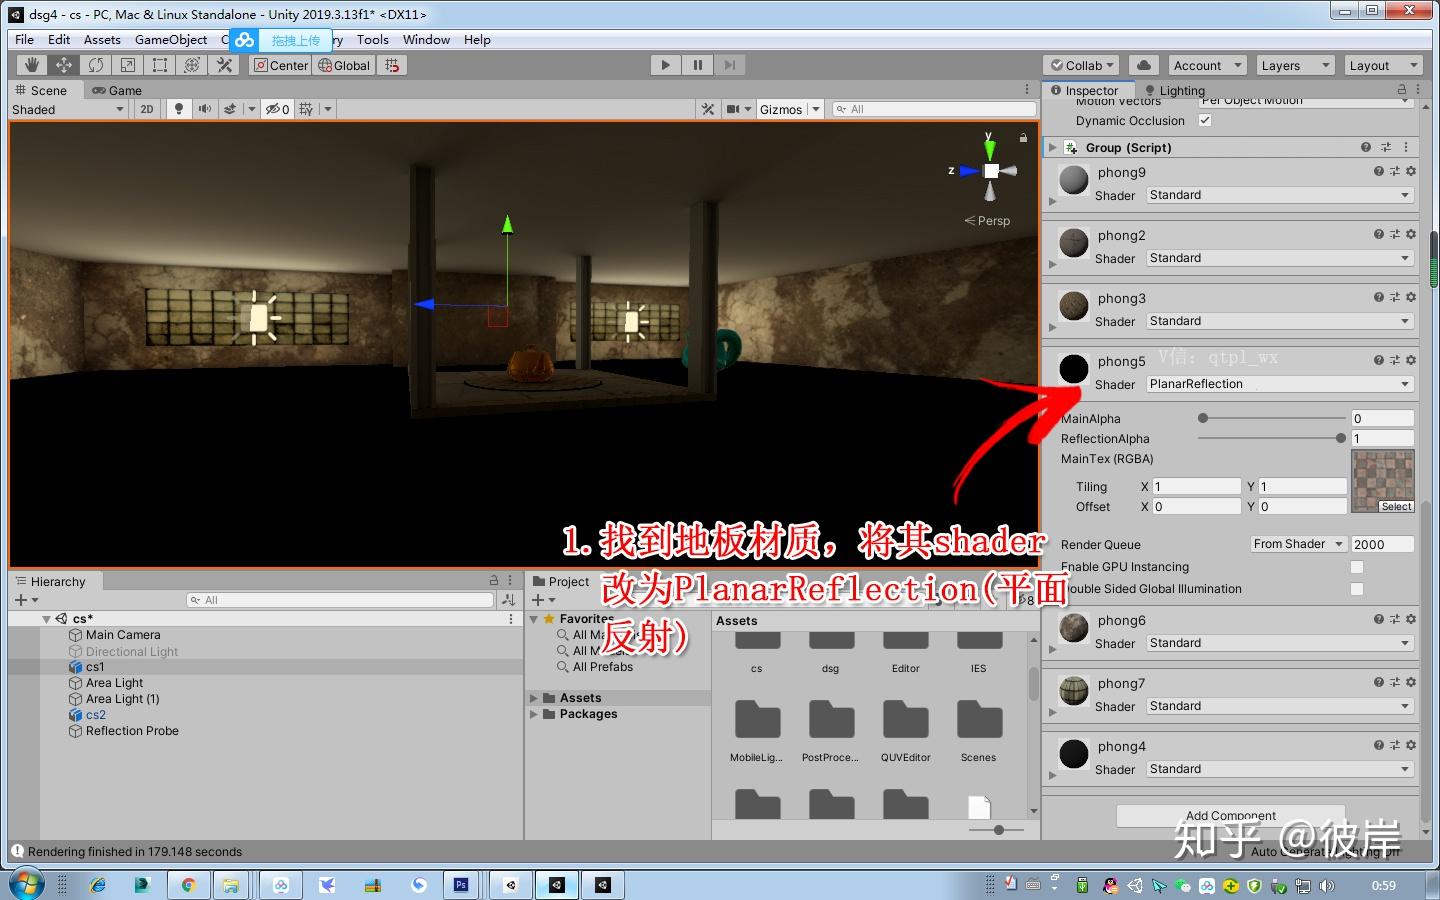Enable the 2D scene view mode
1440x900 pixels.
147,109
